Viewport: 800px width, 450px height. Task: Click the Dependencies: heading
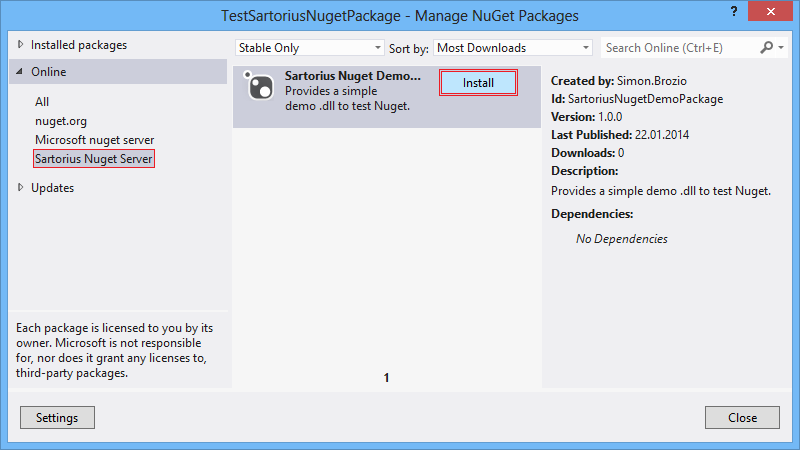coord(592,214)
